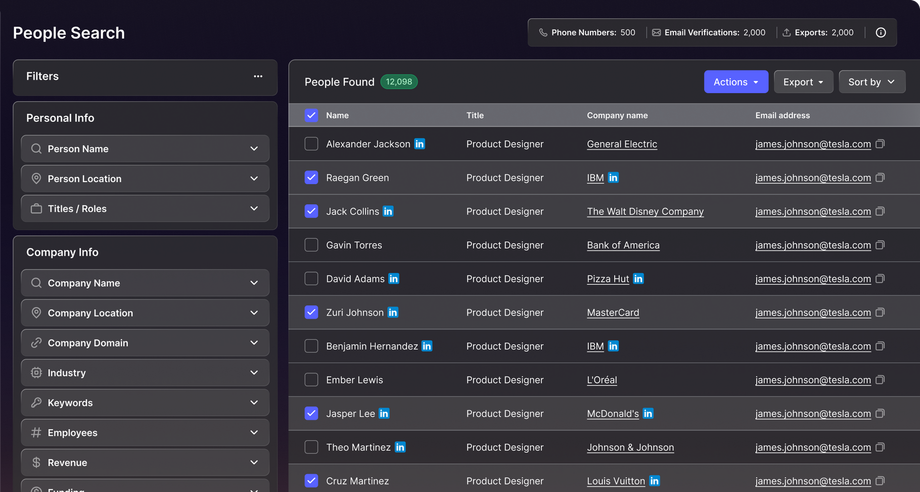Image resolution: width=920 pixels, height=492 pixels.
Task: Uncheck the Jack Collins row checkbox
Action: [x=312, y=211]
